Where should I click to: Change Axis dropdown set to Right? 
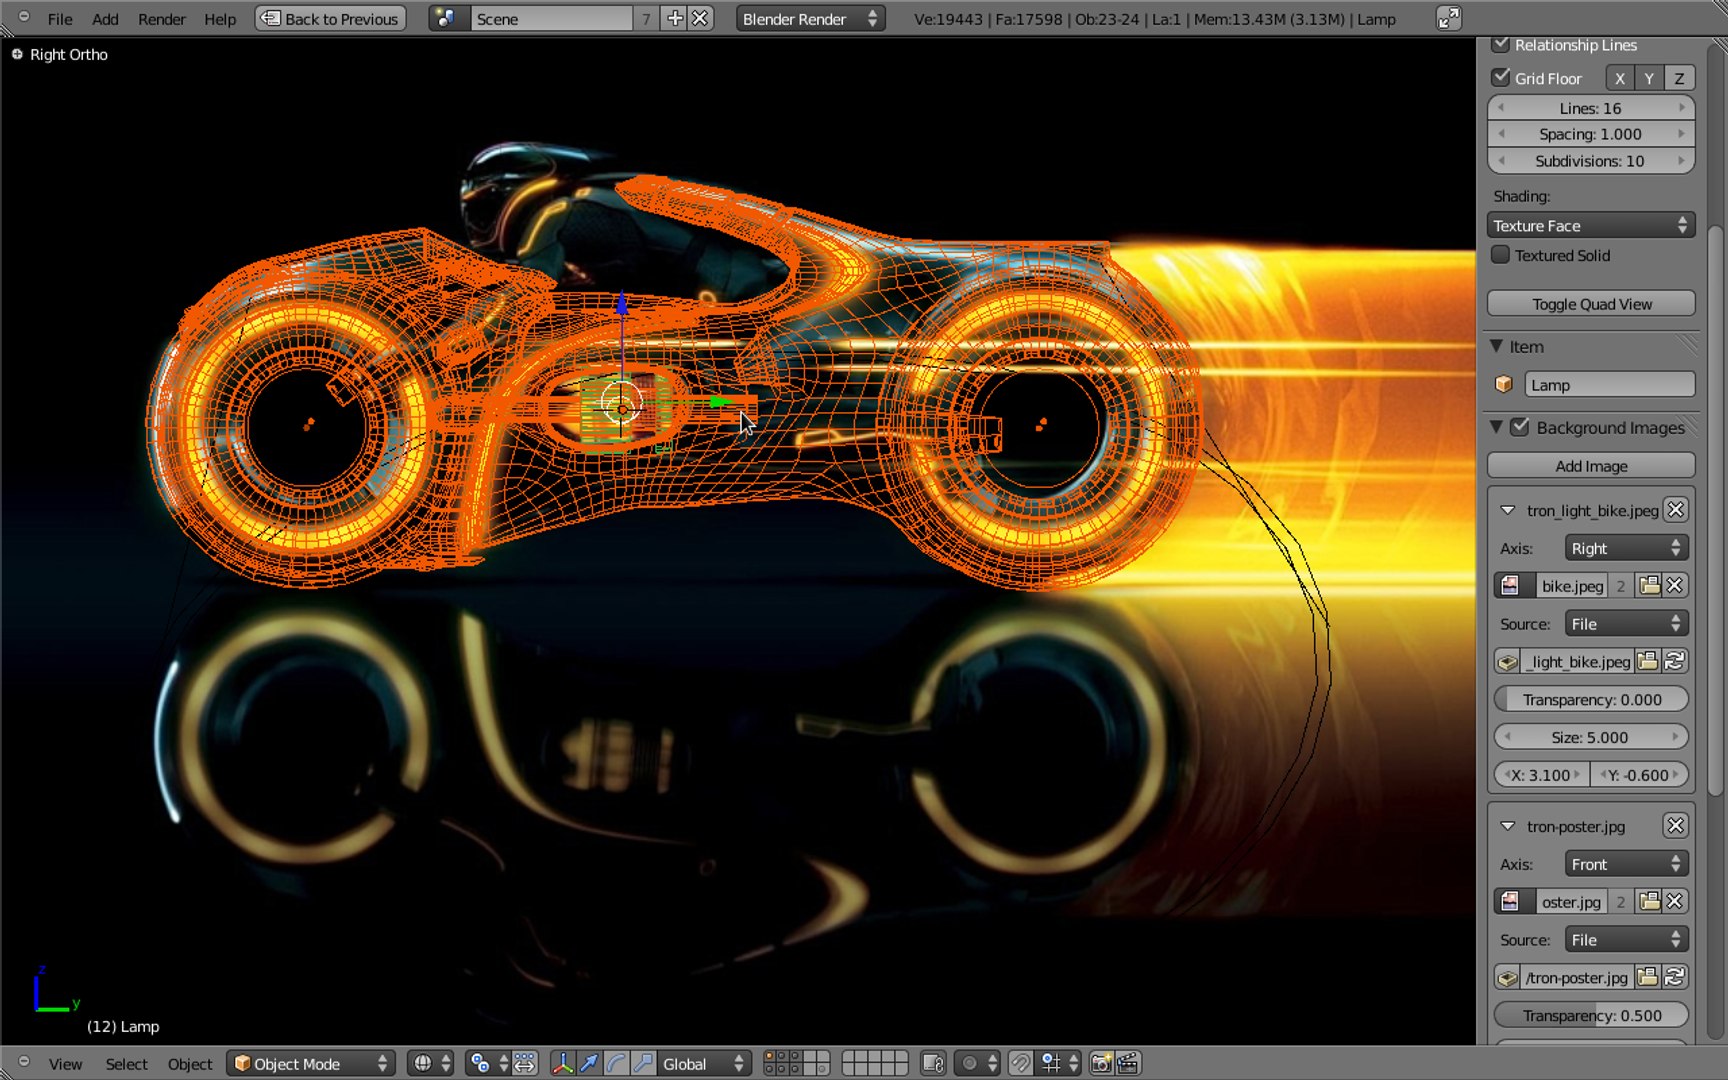(x=1626, y=548)
